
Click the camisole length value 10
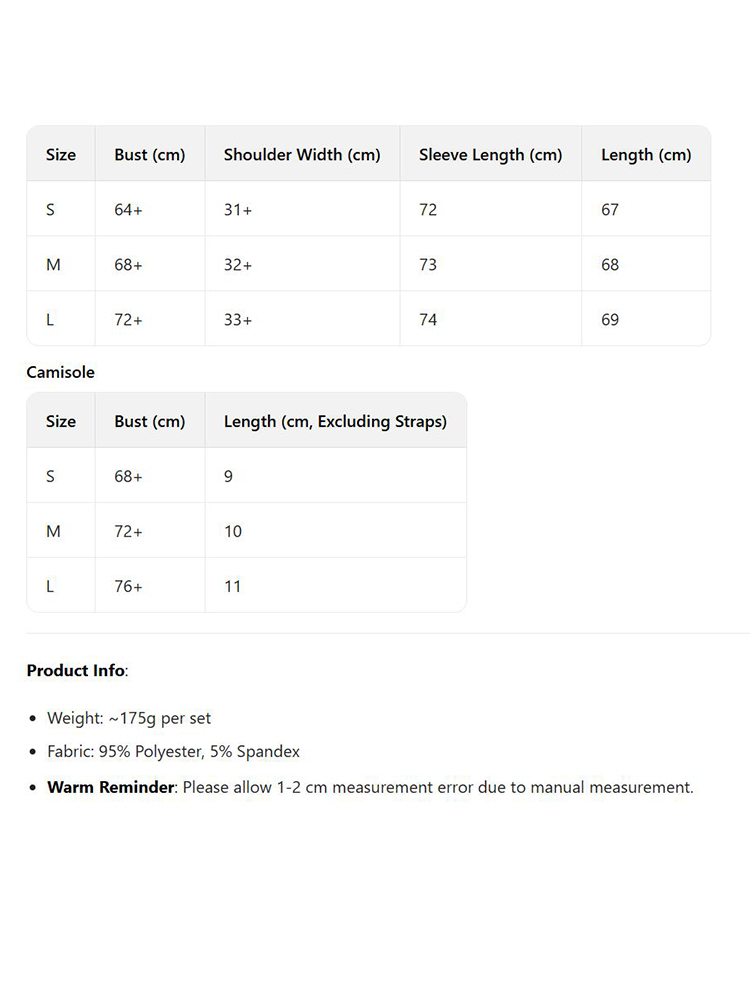click(233, 531)
